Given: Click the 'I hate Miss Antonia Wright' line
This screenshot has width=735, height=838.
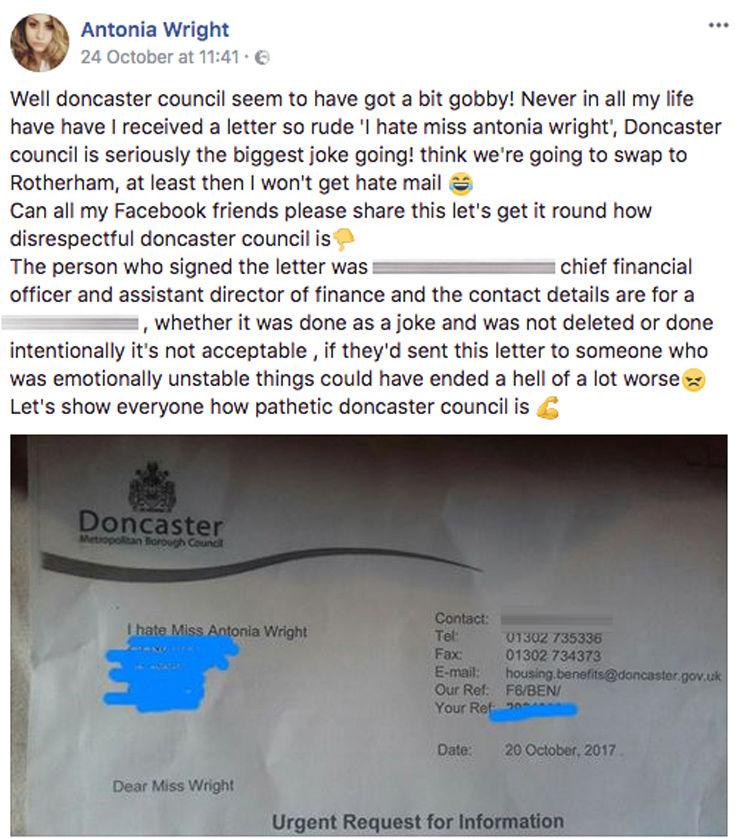Looking at the screenshot, I should pos(218,631).
